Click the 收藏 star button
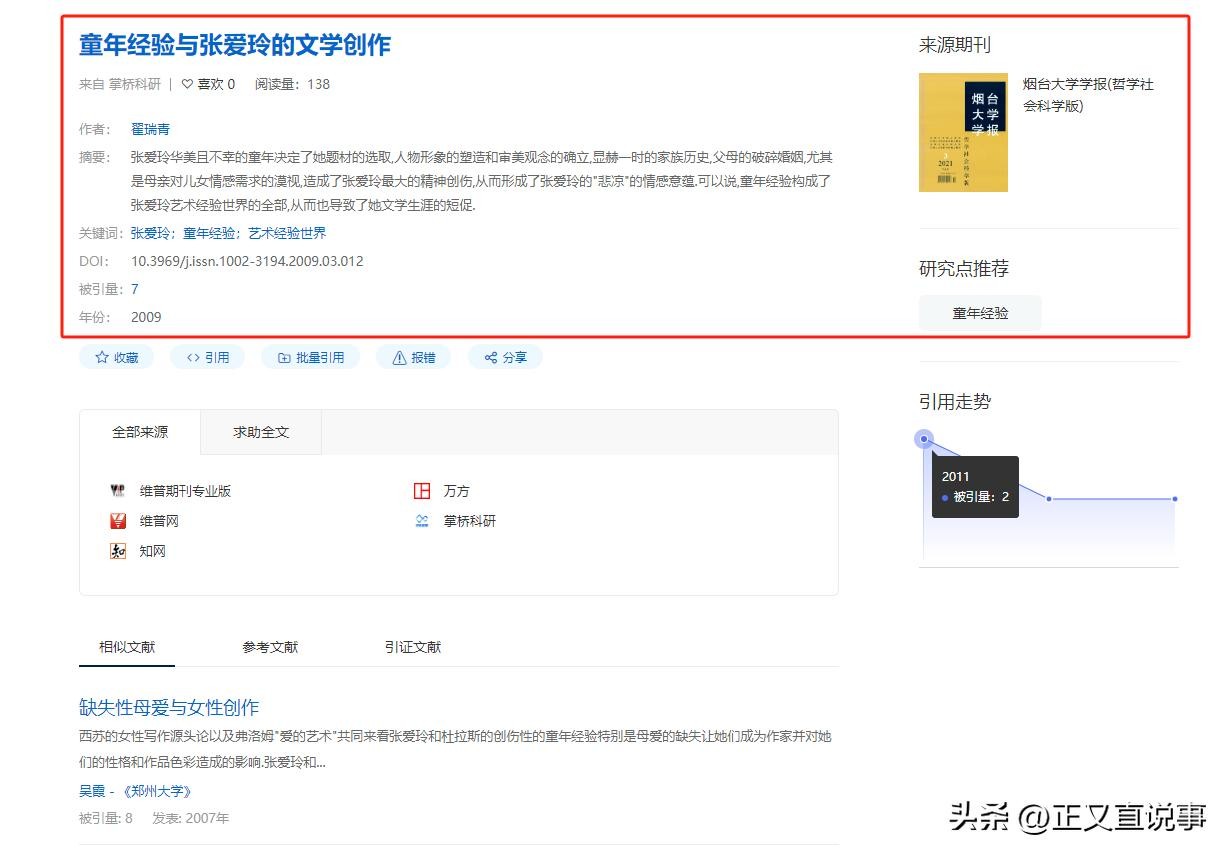The height and width of the screenshot is (857, 1231). (116, 357)
